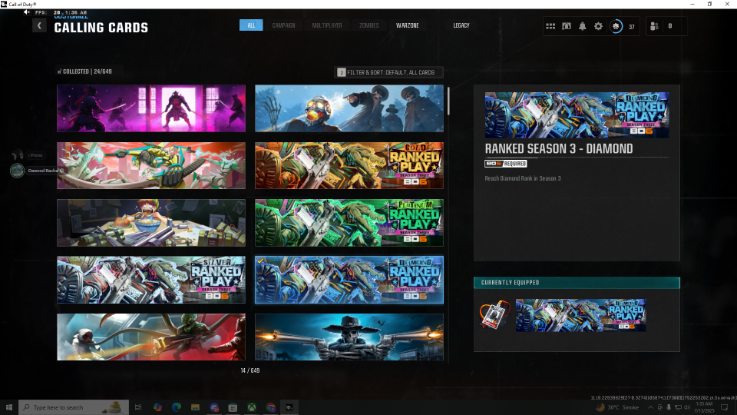Click the currently equipped calling card
Screen dimensions: 737x415
(x=580, y=315)
